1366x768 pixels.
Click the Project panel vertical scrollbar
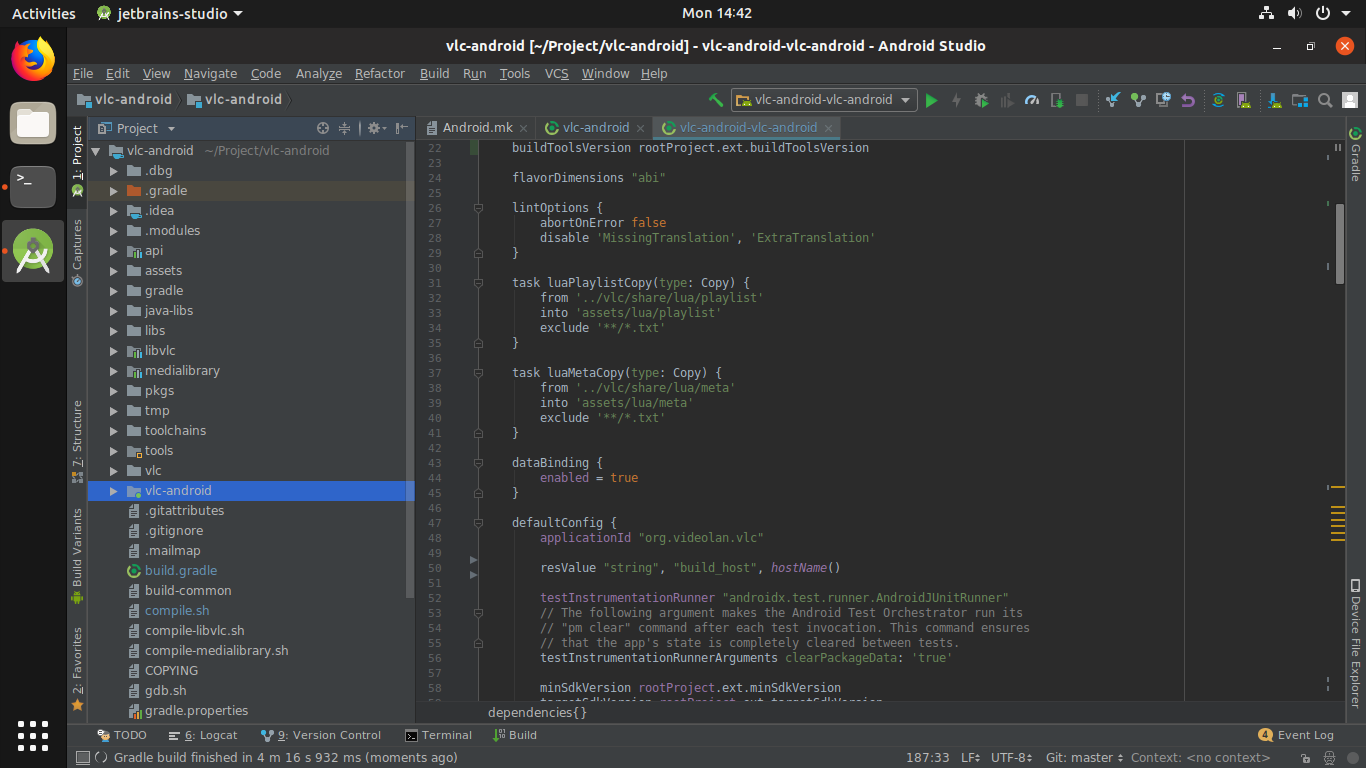(x=410, y=370)
